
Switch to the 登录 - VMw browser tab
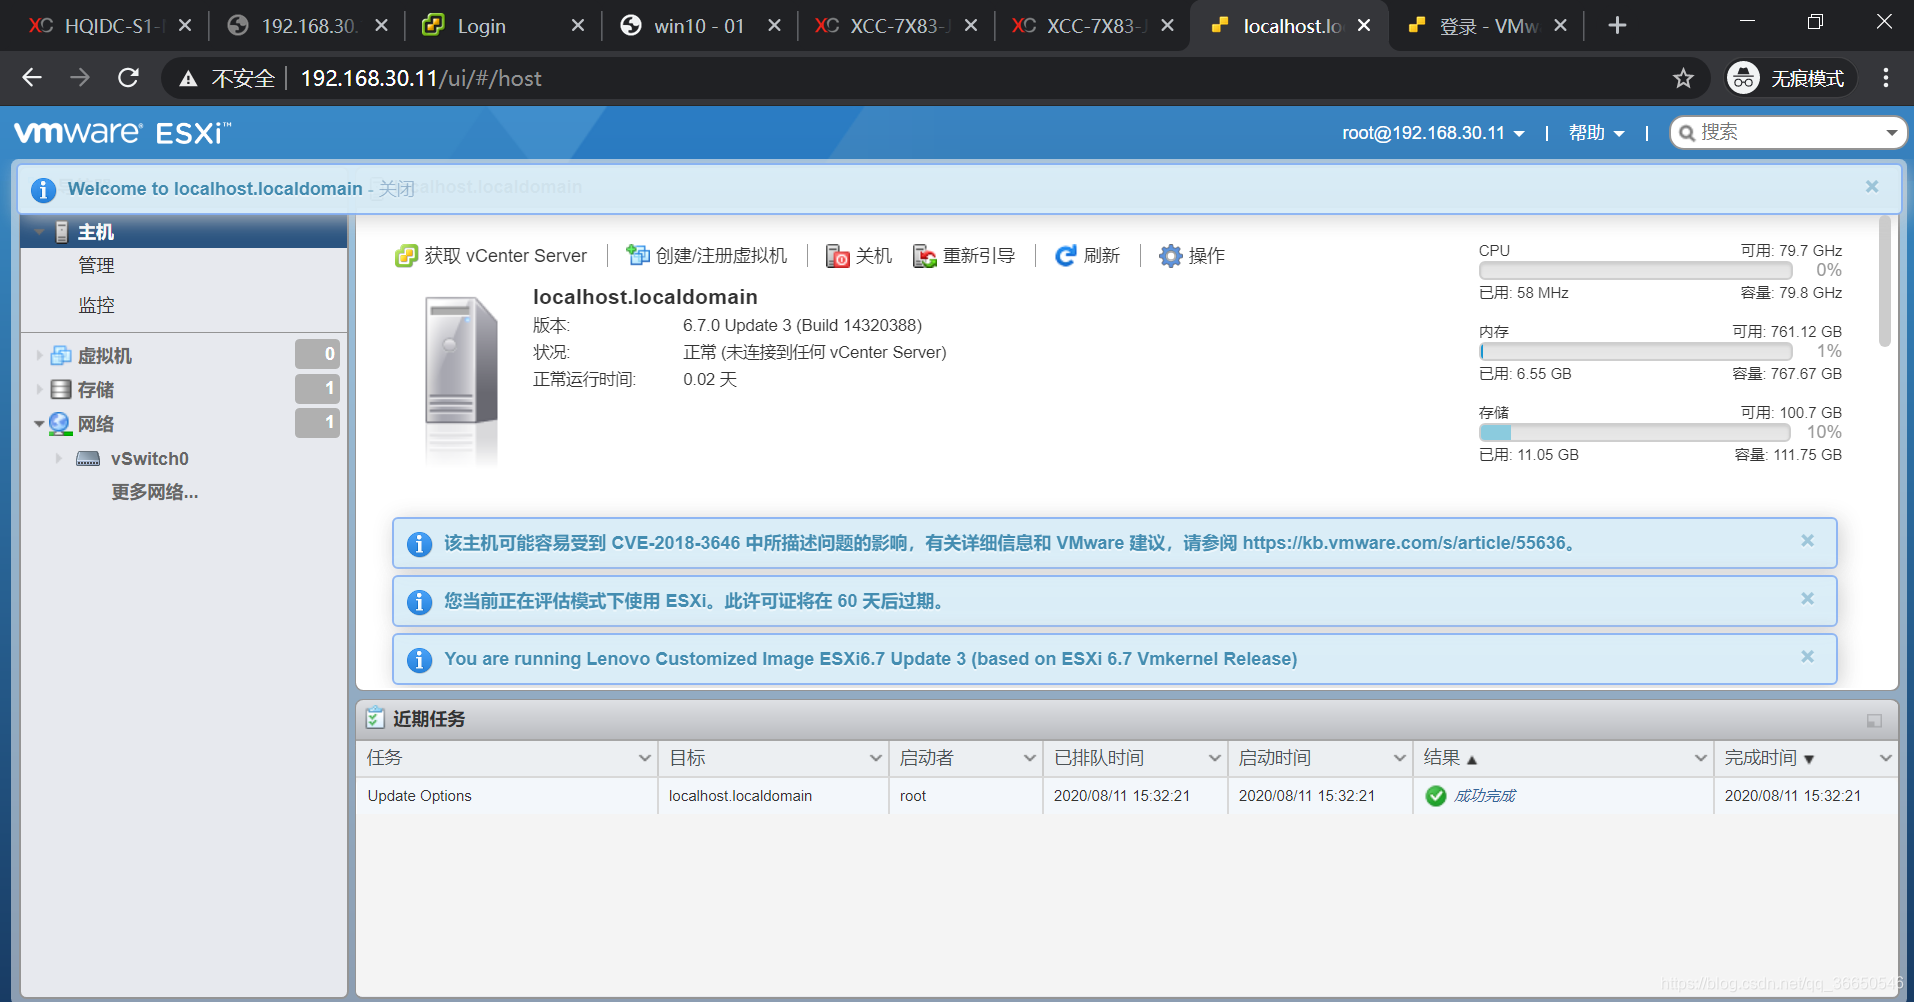click(x=1487, y=26)
